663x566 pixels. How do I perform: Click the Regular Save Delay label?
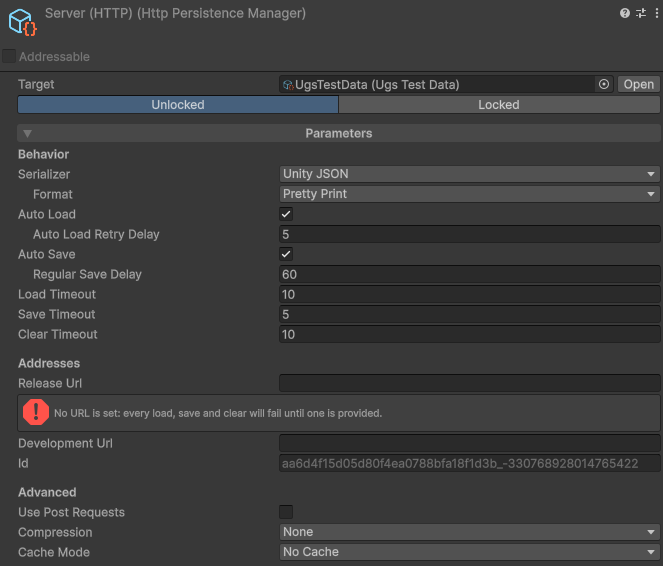pos(88,274)
